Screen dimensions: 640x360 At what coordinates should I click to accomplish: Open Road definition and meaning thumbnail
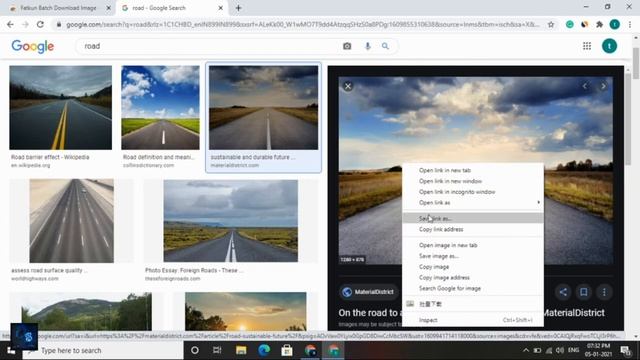point(160,107)
